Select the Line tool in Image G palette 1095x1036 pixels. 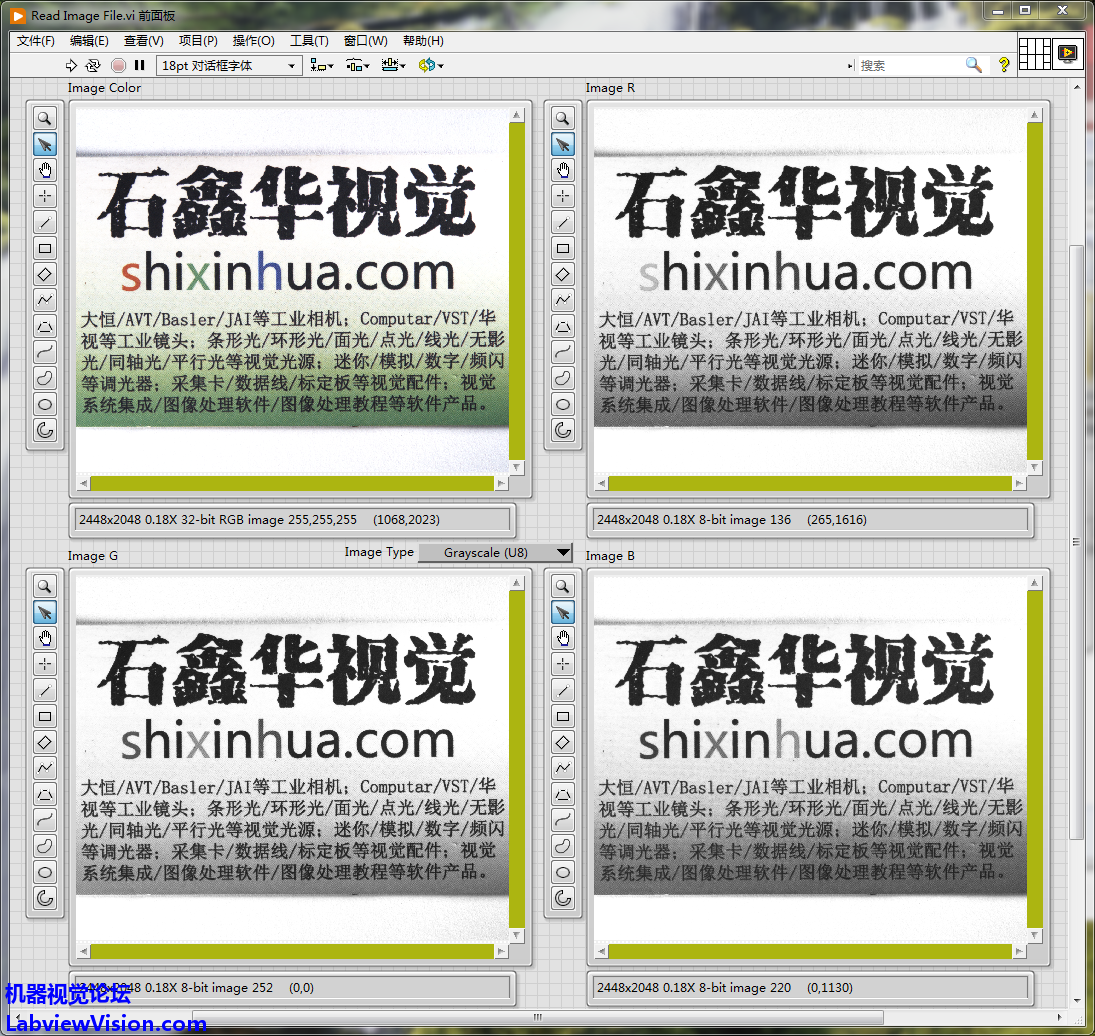point(45,690)
